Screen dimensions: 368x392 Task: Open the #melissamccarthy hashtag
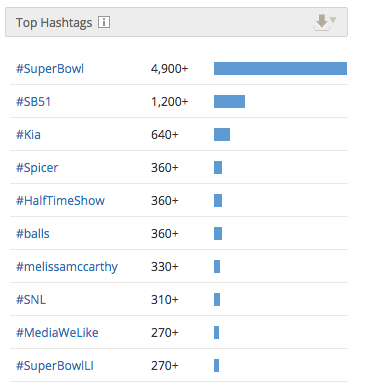(x=67, y=267)
